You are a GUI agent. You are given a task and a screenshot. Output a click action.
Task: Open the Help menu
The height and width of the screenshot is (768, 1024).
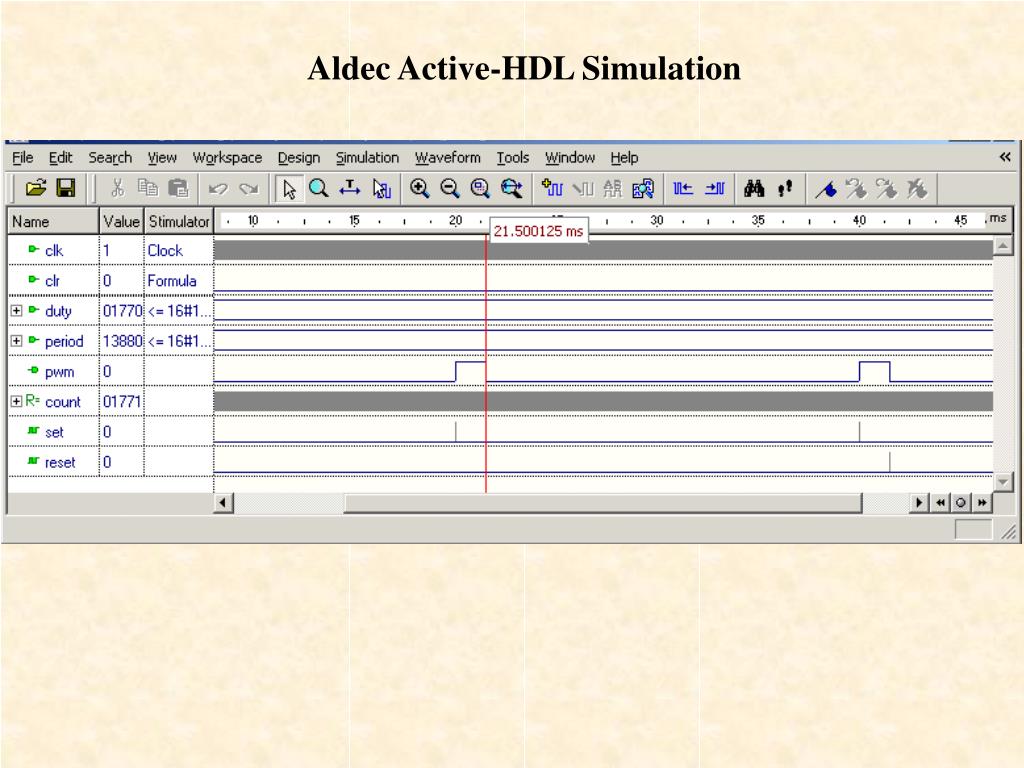pyautogui.click(x=624, y=157)
